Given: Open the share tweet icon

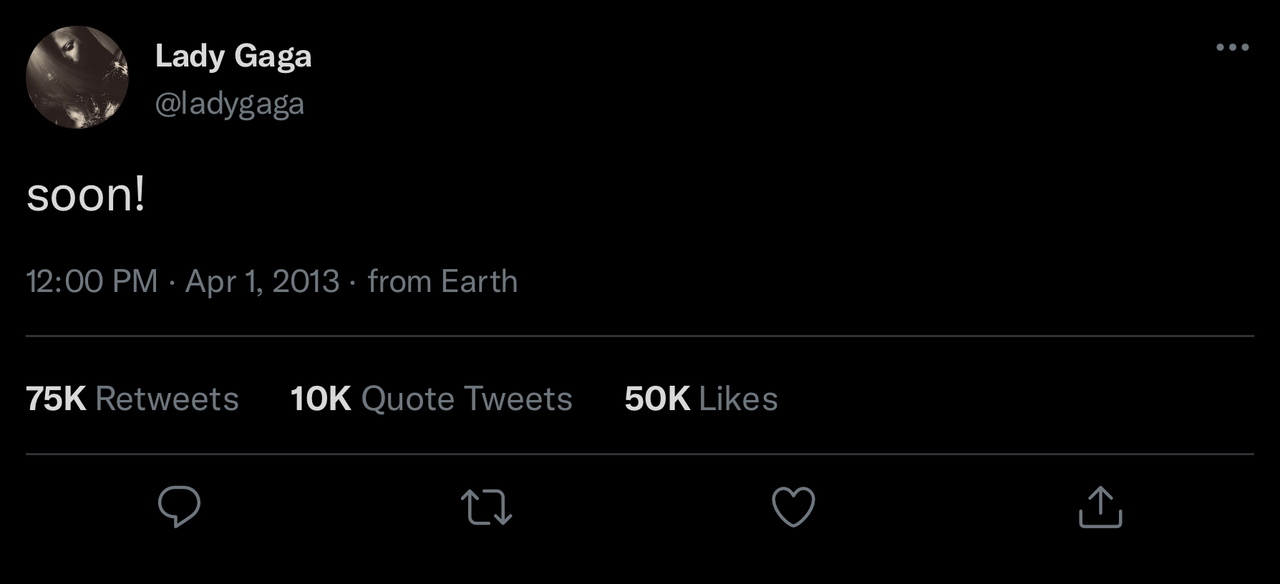Looking at the screenshot, I should tap(1100, 507).
